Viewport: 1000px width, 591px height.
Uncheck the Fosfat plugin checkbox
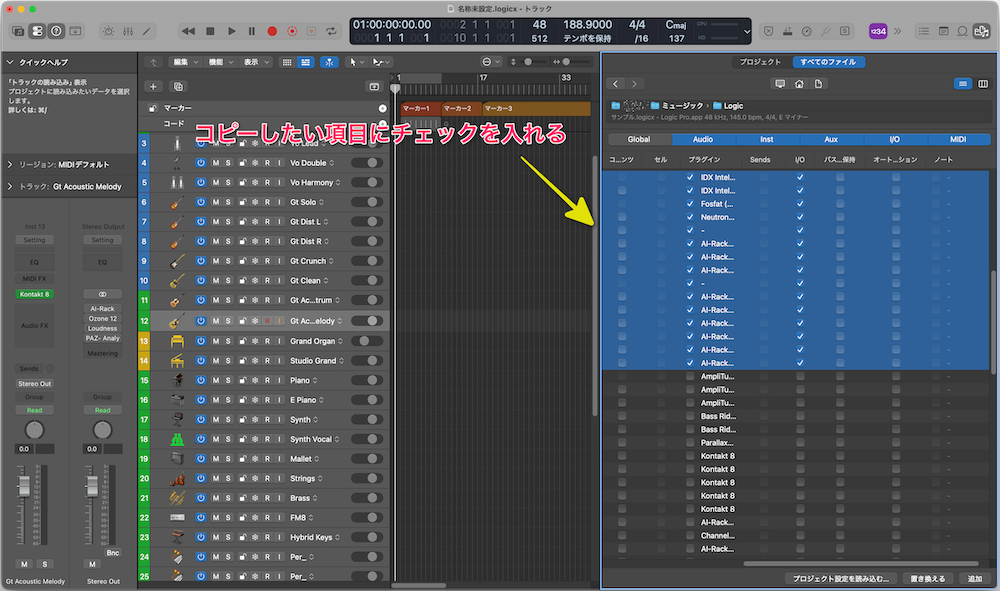pos(690,204)
